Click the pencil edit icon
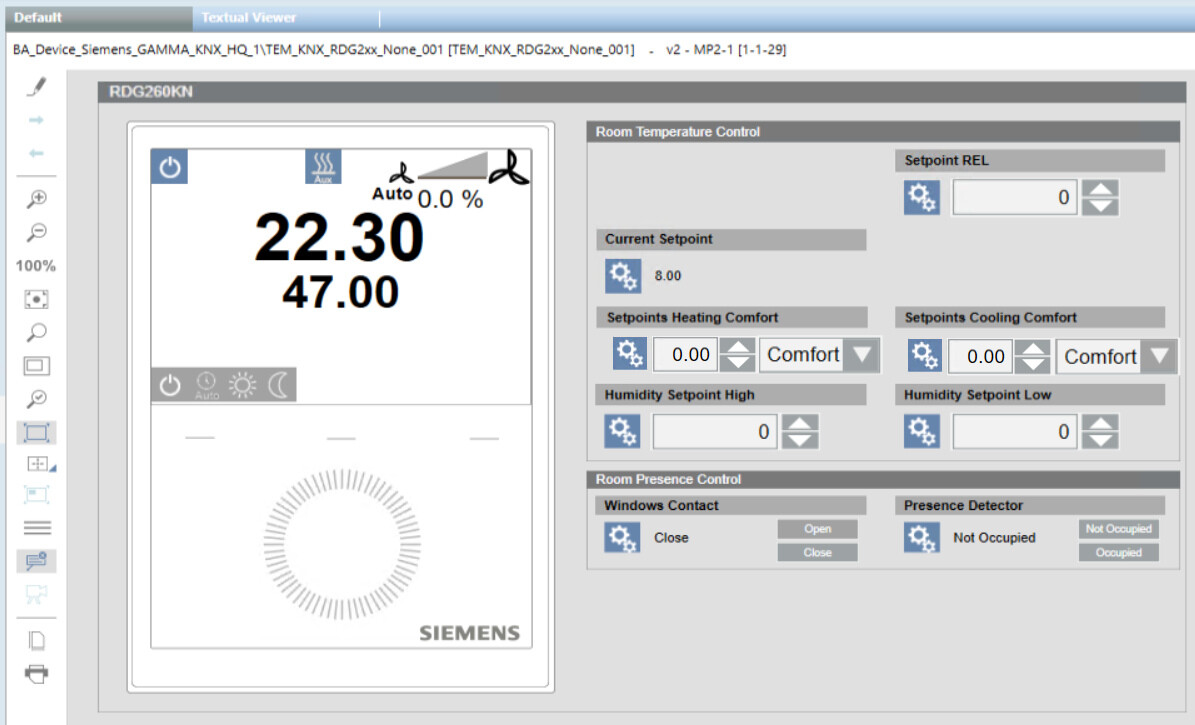1195x725 pixels. [x=37, y=88]
